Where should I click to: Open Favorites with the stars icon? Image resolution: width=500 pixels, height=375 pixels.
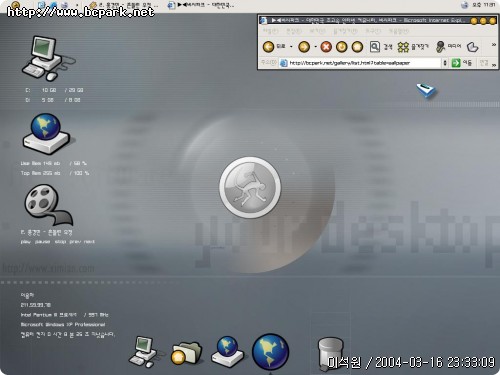pyautogui.click(x=403, y=47)
